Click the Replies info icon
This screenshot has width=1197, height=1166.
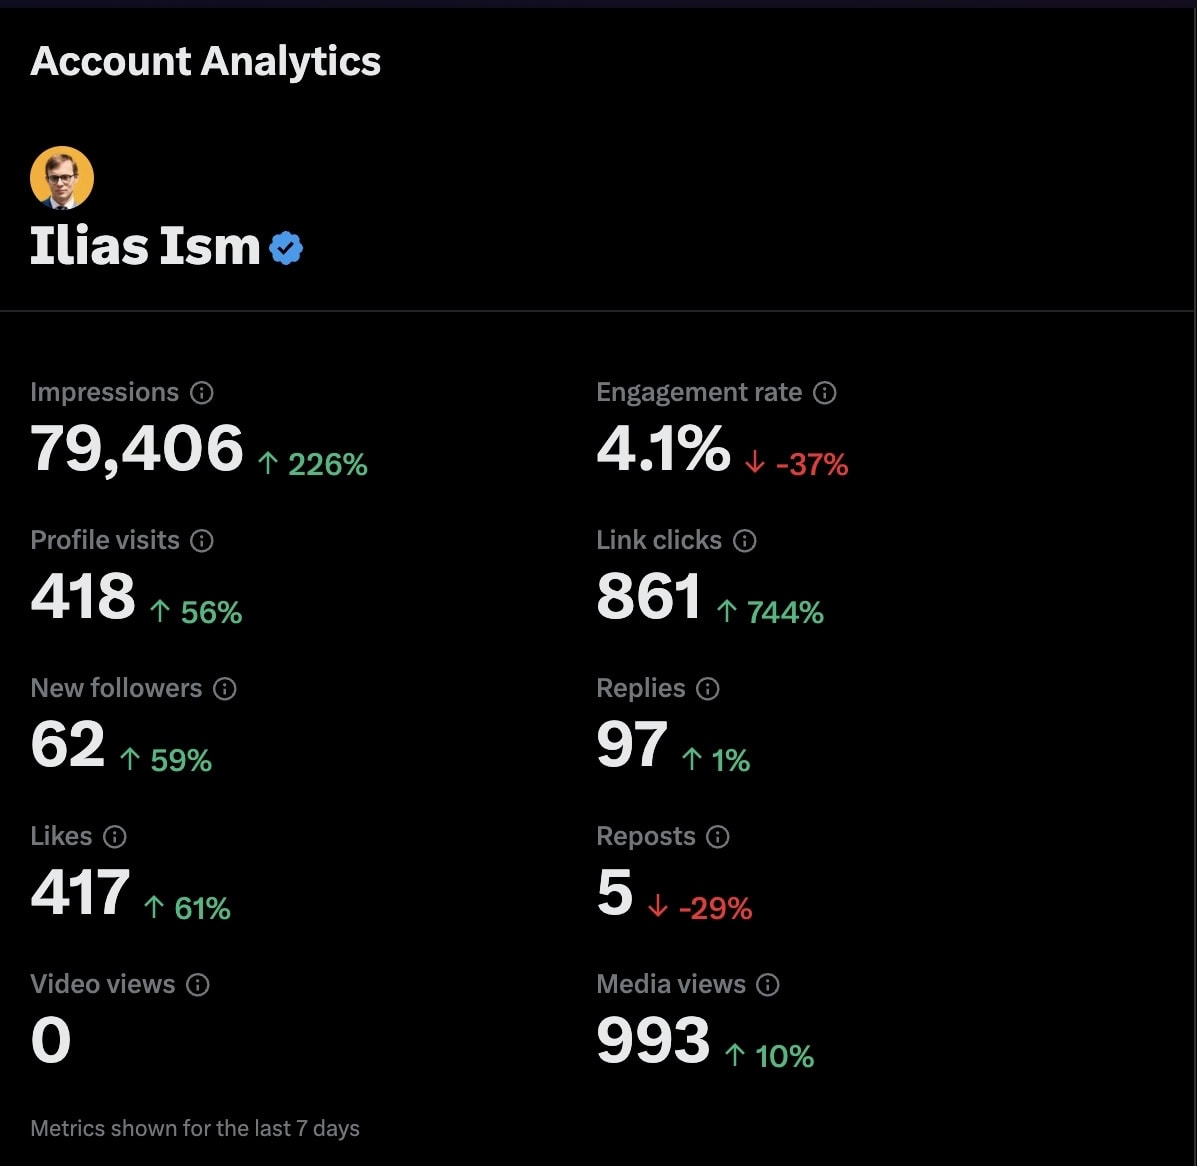tap(708, 689)
